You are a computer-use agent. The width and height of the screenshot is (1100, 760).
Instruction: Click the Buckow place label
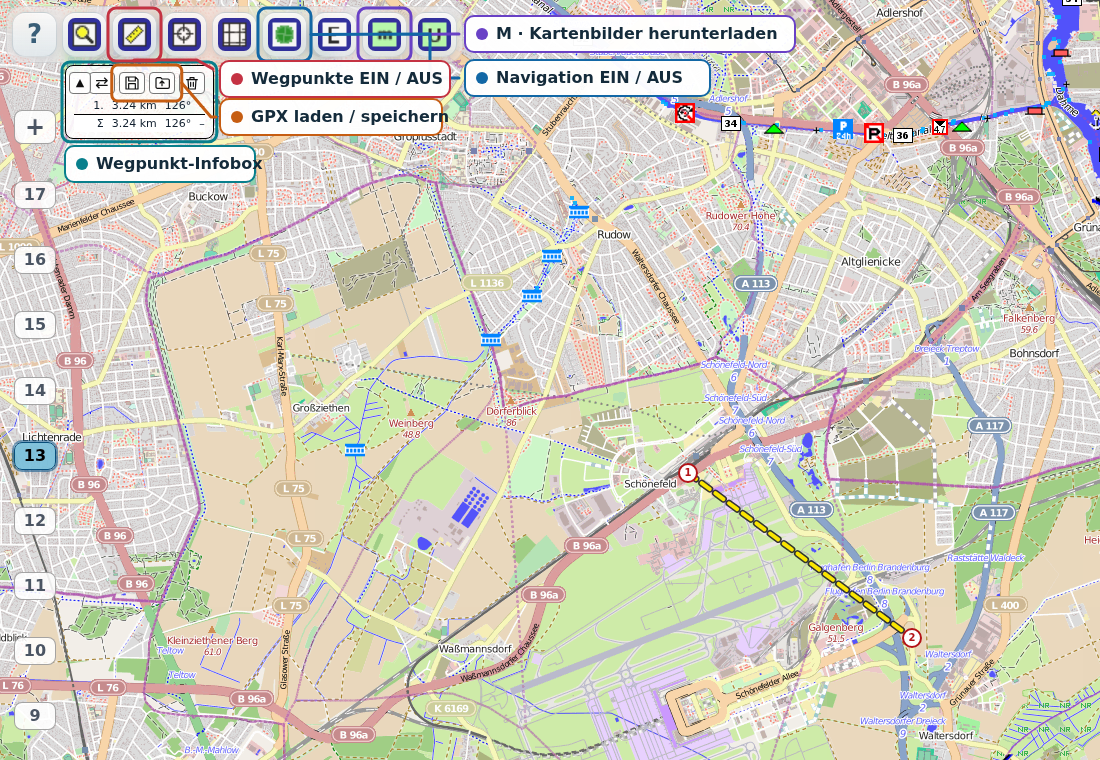(208, 196)
